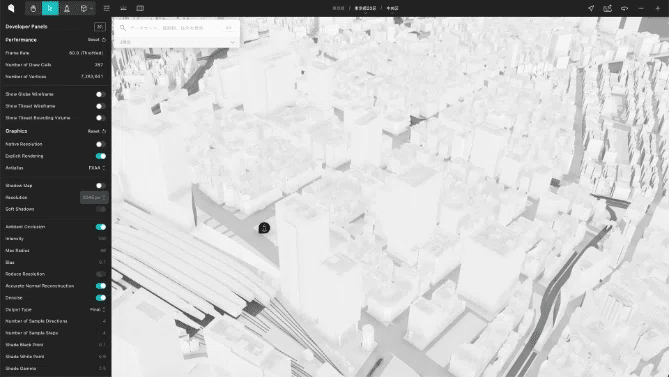
Task: Open the shadow Resolution dropdown
Action: pos(94,198)
